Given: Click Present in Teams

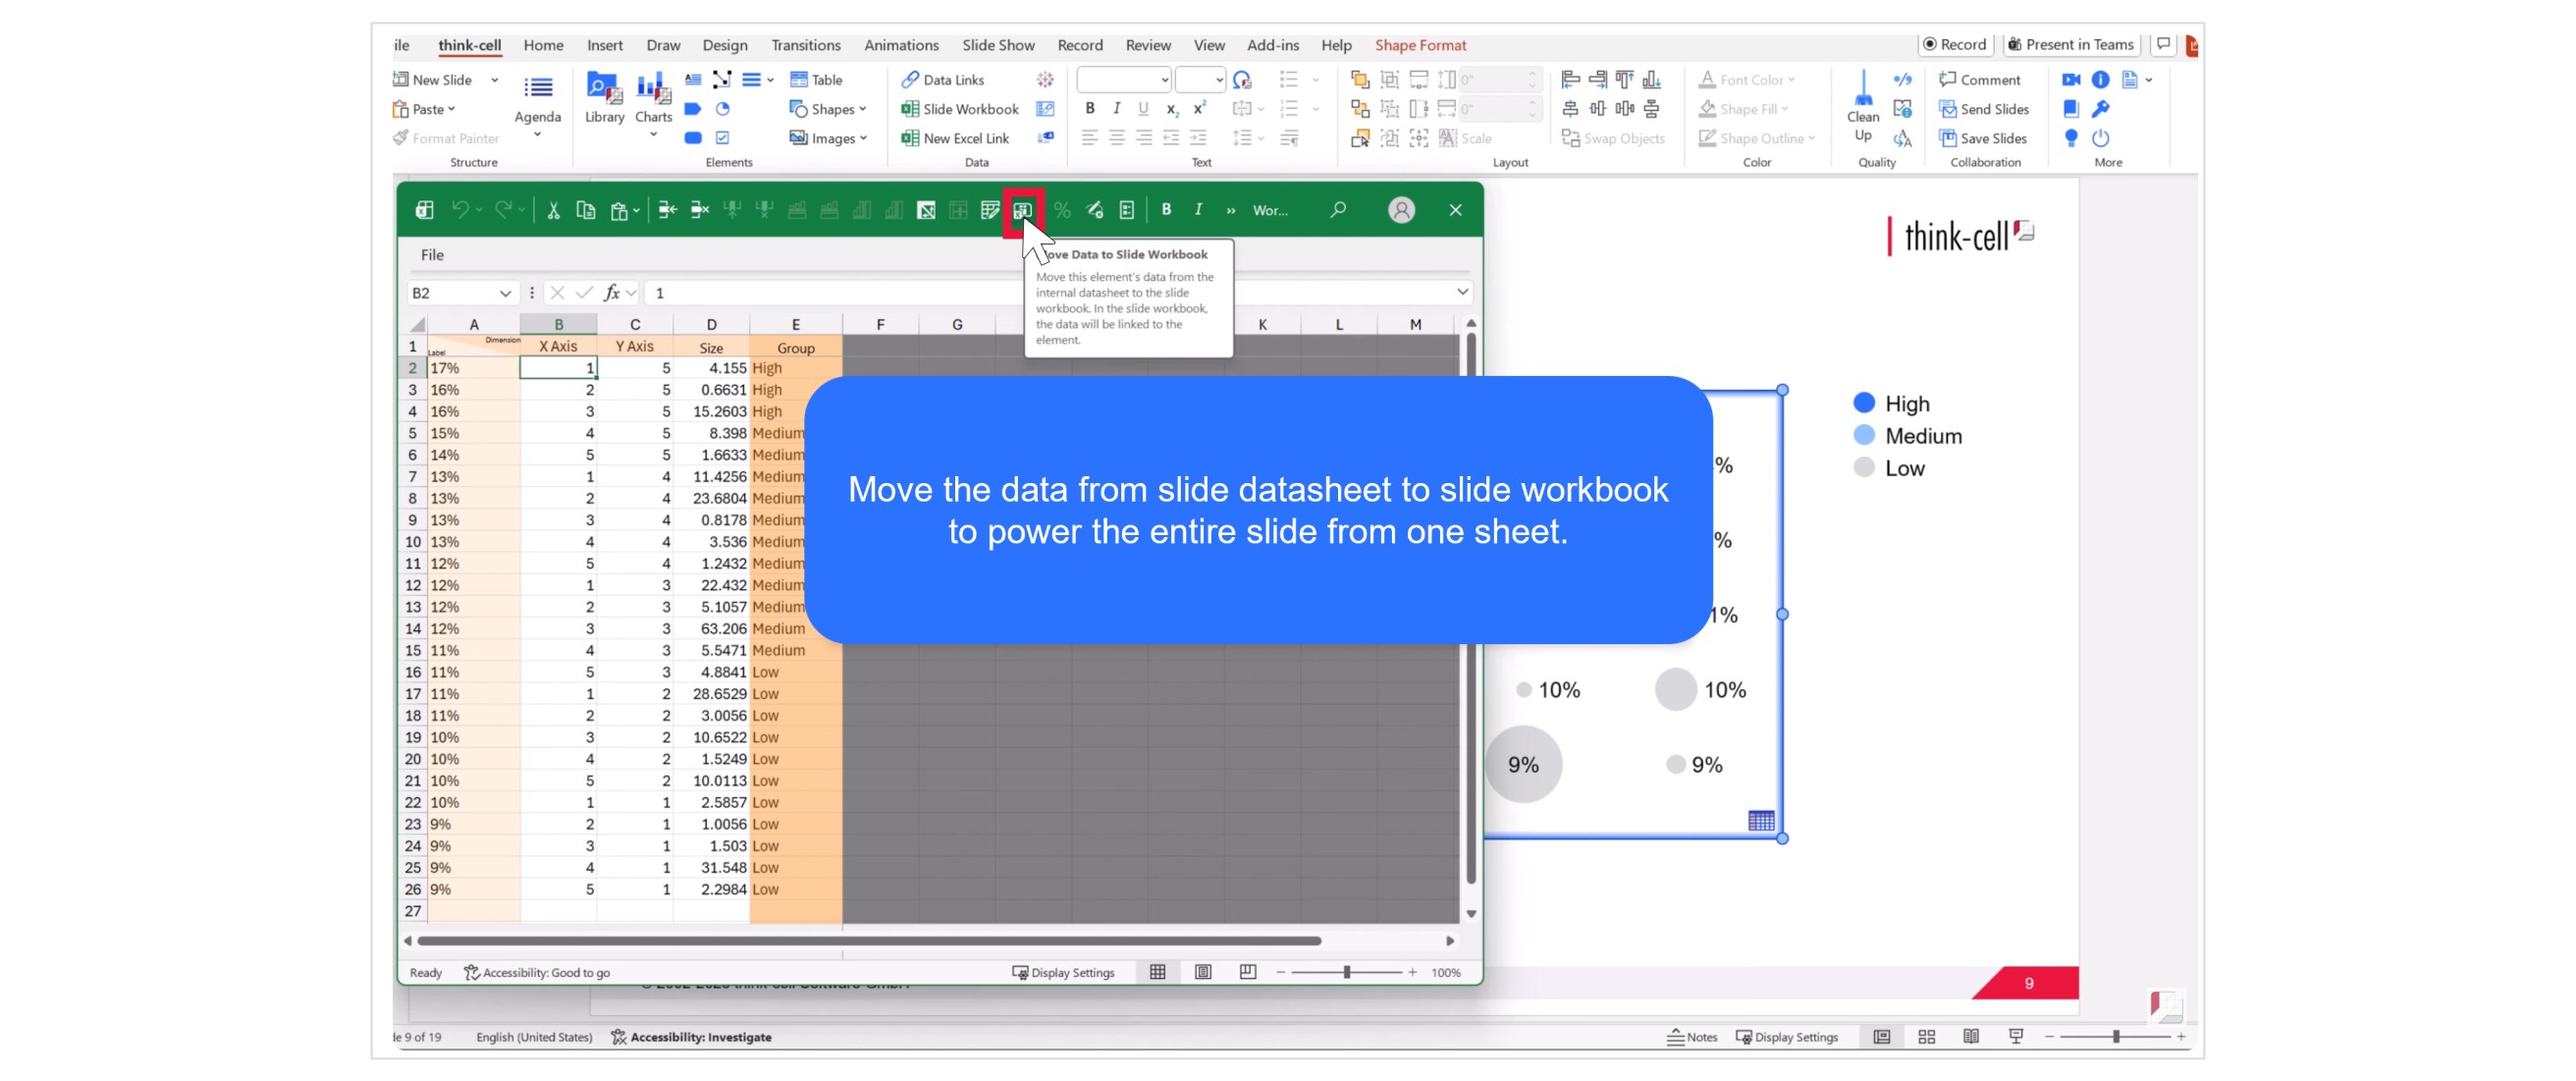Looking at the screenshot, I should [x=2070, y=44].
